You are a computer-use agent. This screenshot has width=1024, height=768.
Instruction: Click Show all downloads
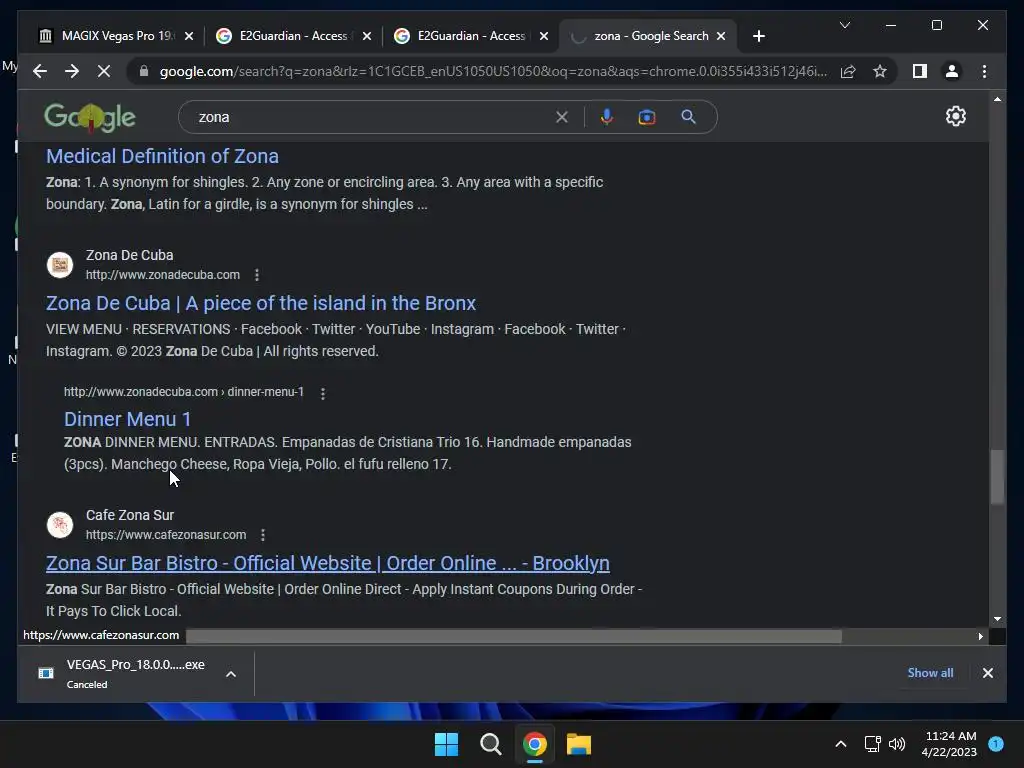coord(930,673)
